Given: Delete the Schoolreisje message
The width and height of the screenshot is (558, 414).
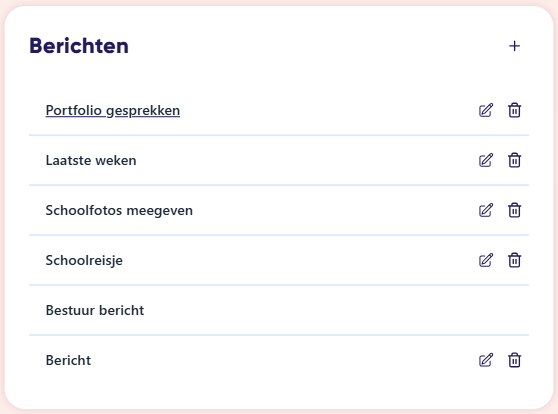Looking at the screenshot, I should (x=514, y=260).
